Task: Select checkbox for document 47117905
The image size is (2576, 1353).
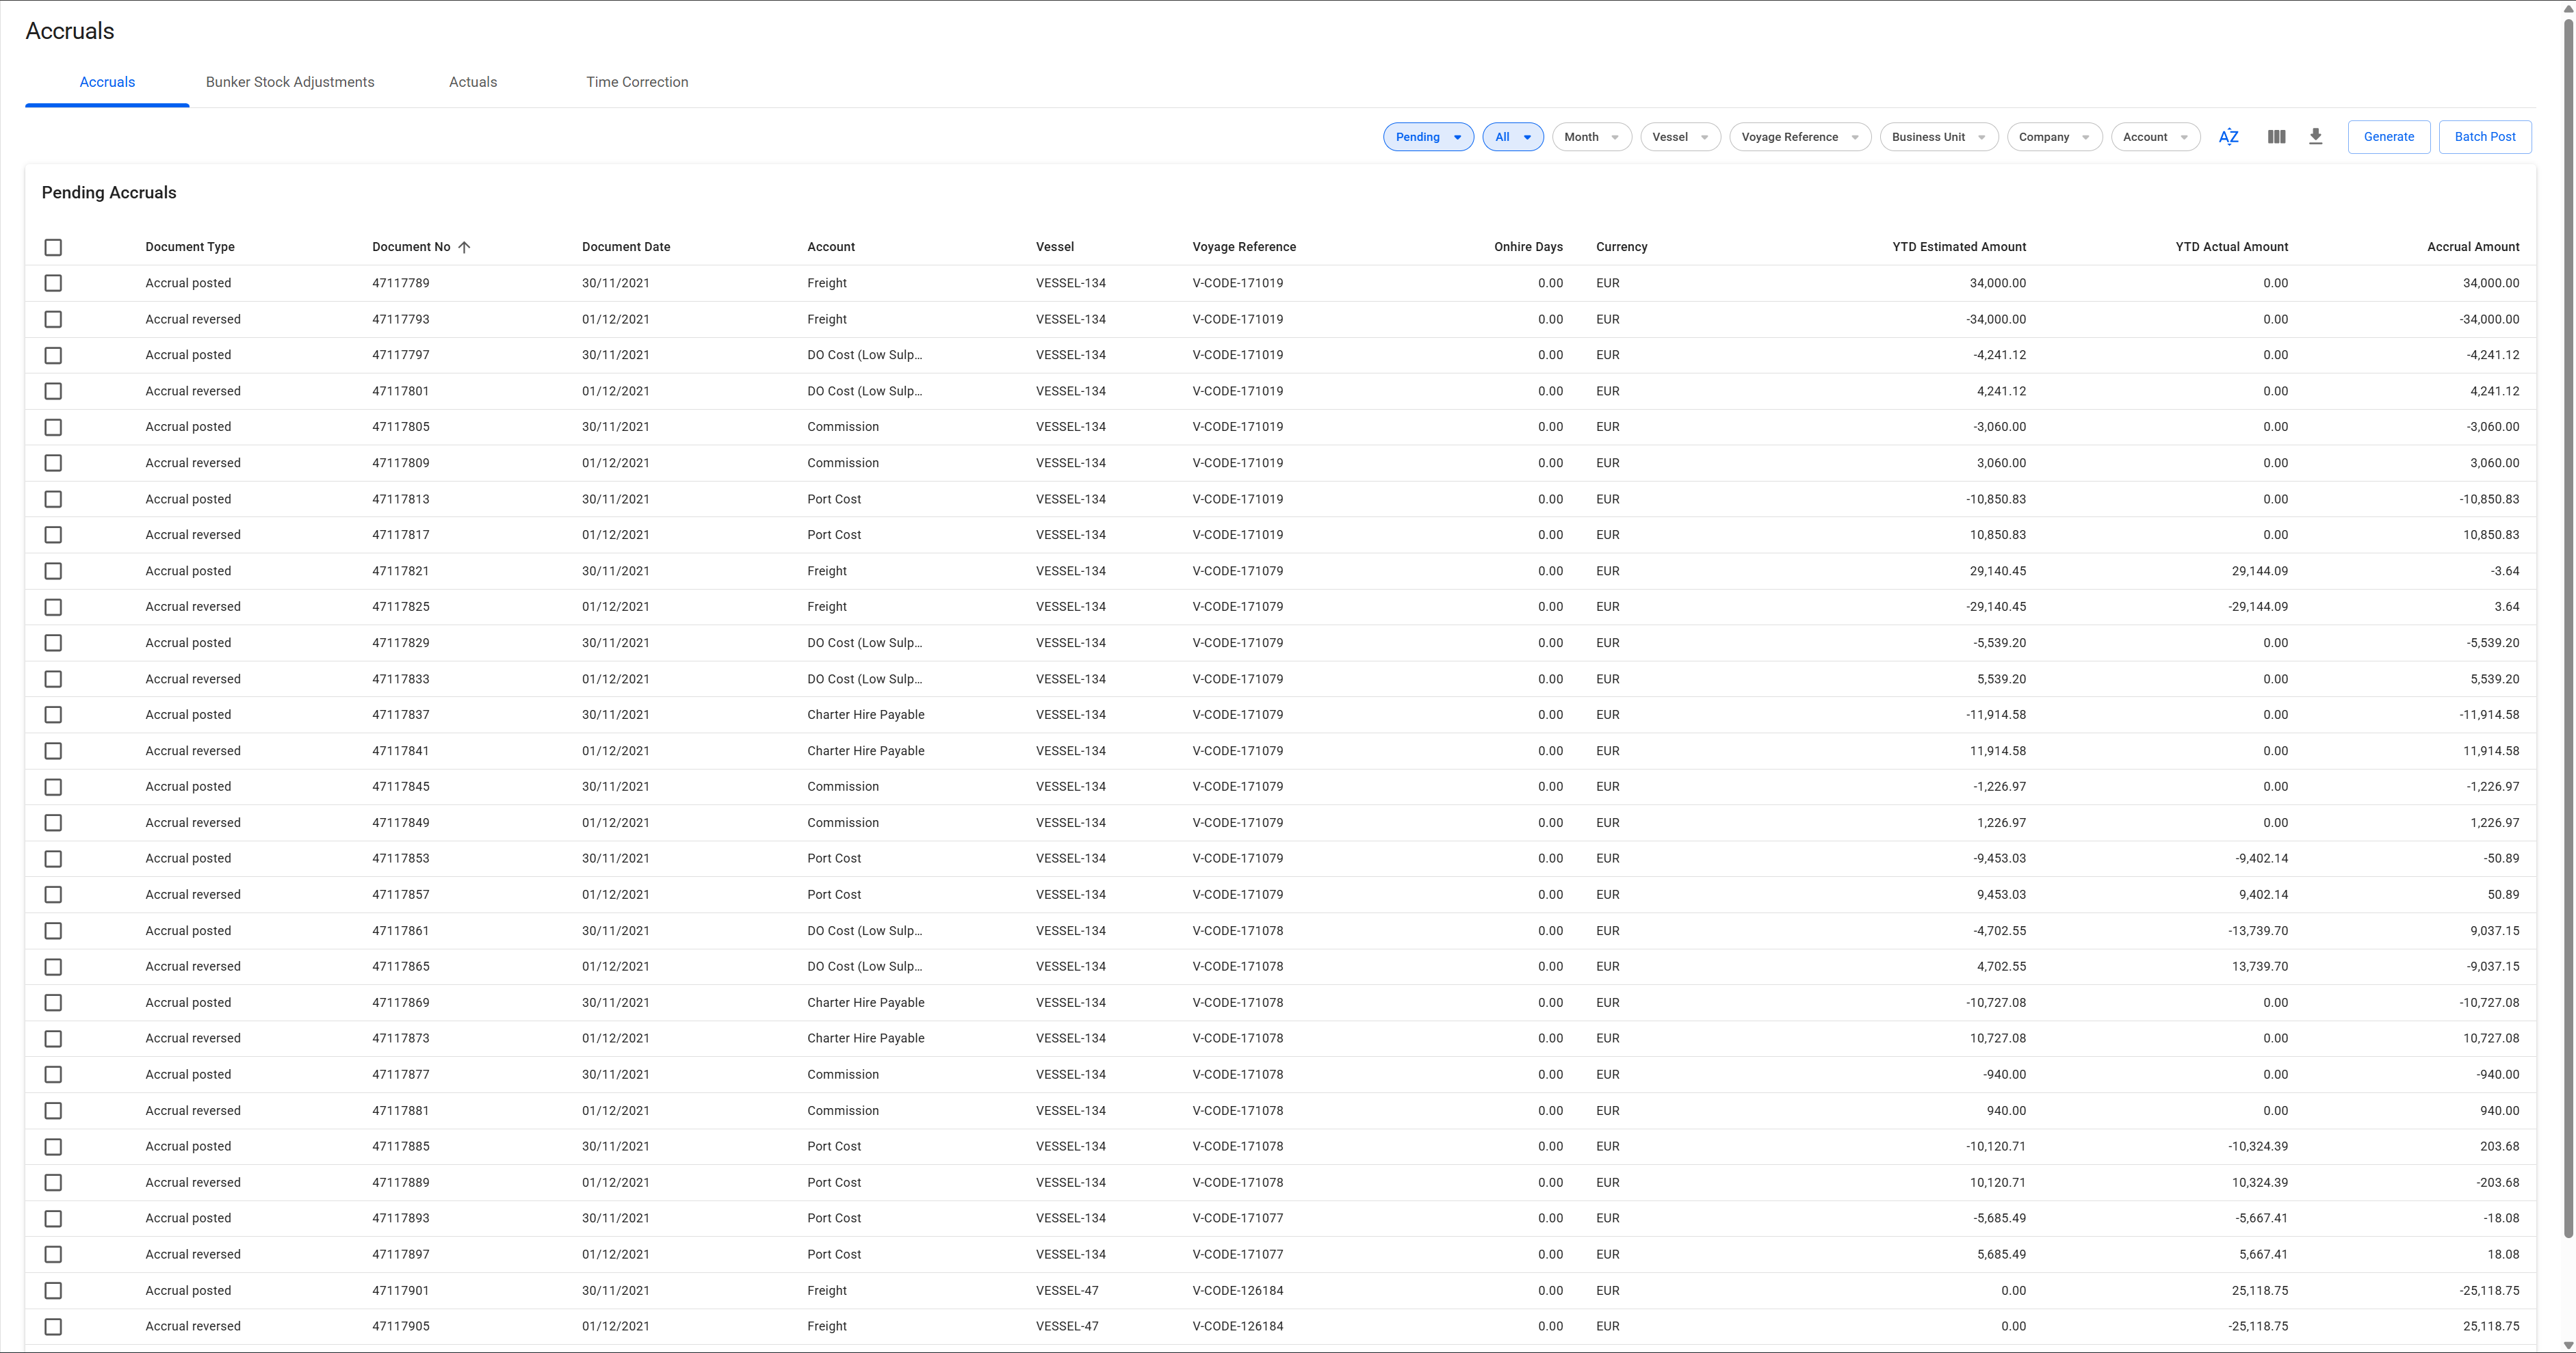Action: point(53,1326)
